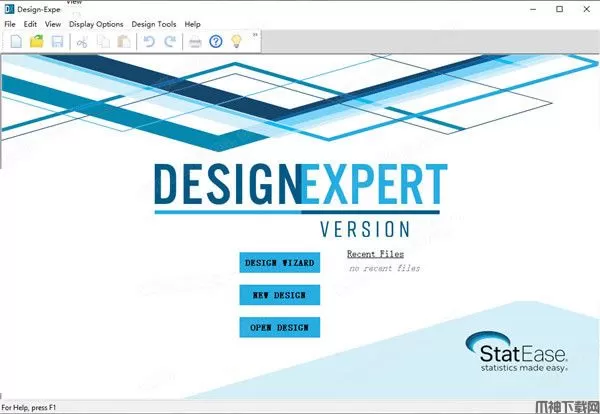Viewport: 600px width, 414px height.
Task: Open Help with the question mark icon
Action: pyautogui.click(x=215, y=41)
